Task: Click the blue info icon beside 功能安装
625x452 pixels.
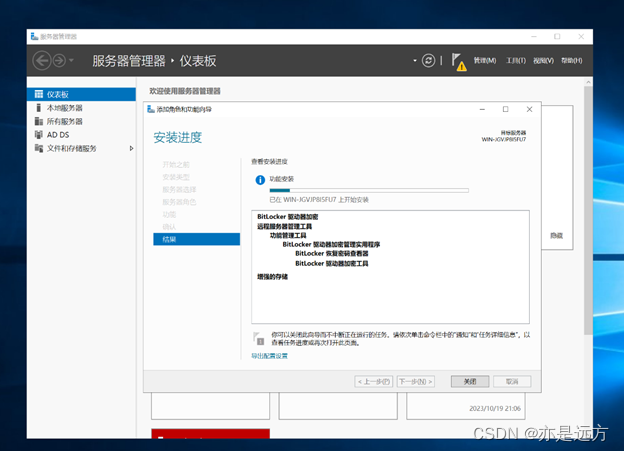Action: 260,180
